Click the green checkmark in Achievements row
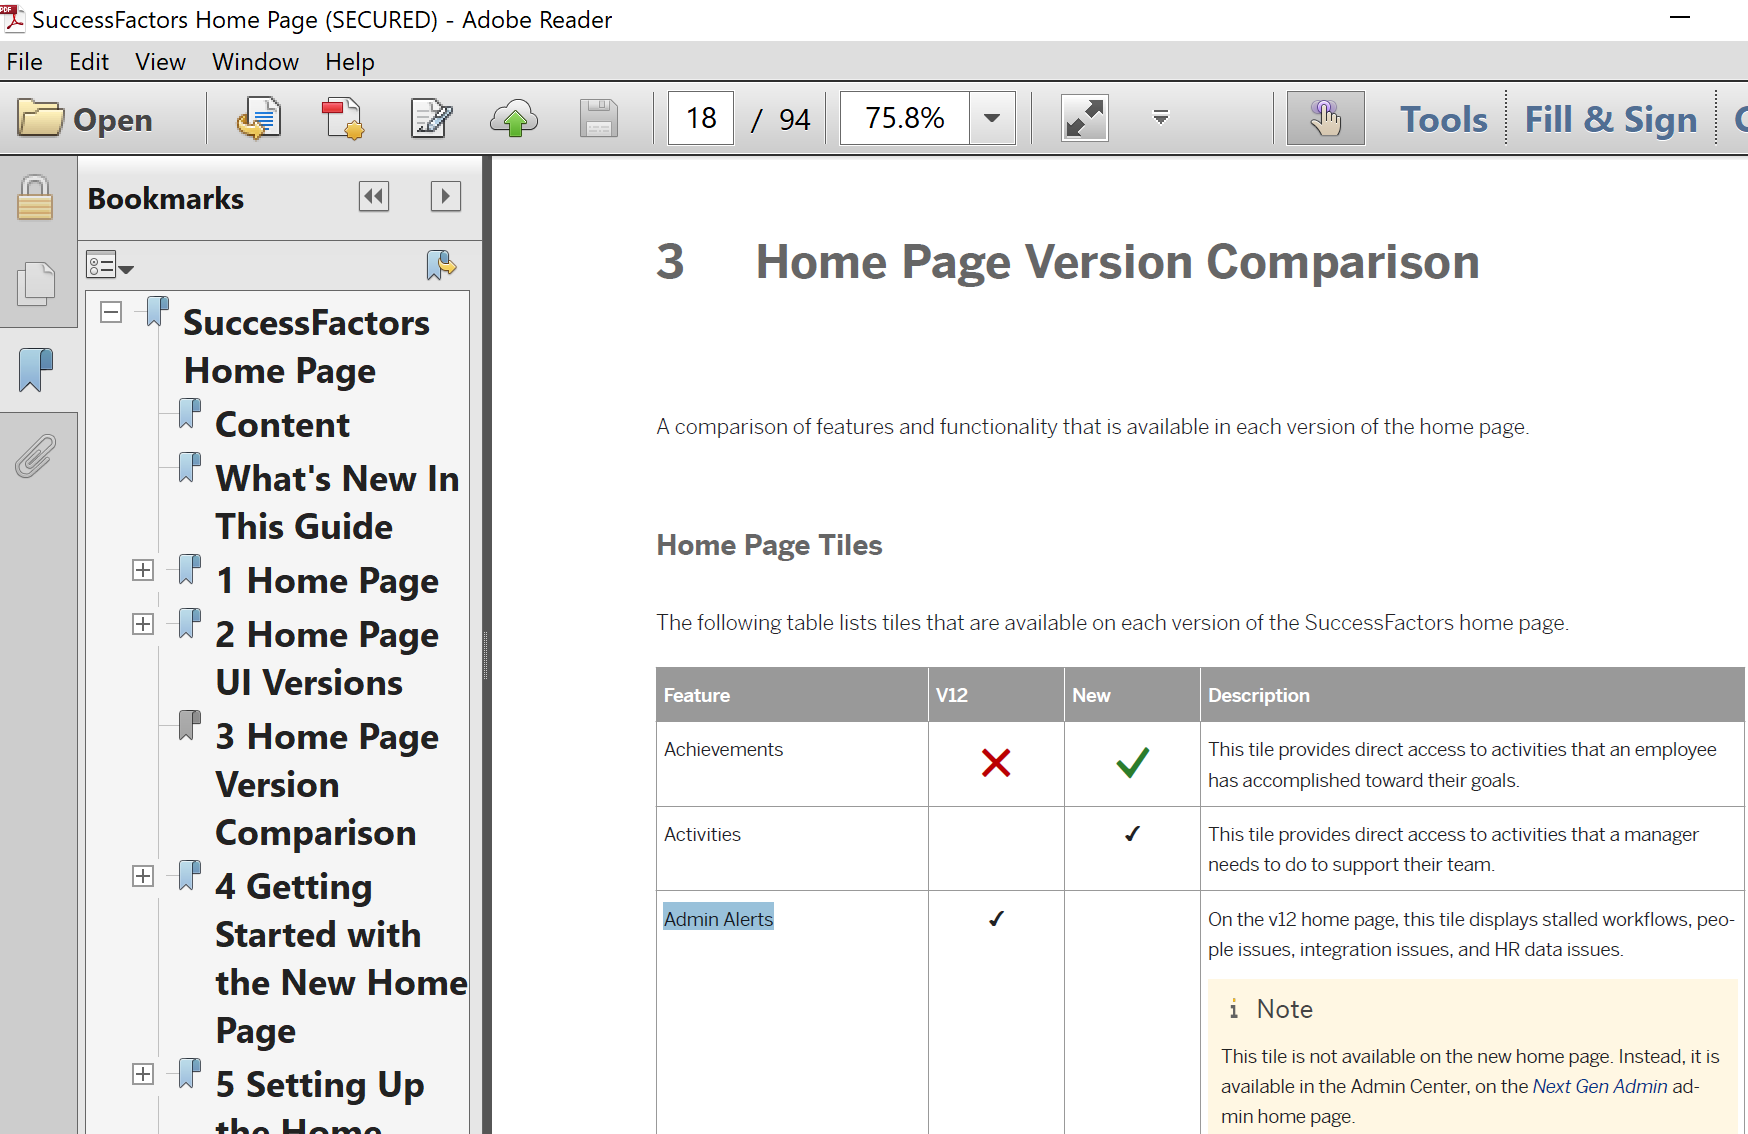 point(1132,763)
